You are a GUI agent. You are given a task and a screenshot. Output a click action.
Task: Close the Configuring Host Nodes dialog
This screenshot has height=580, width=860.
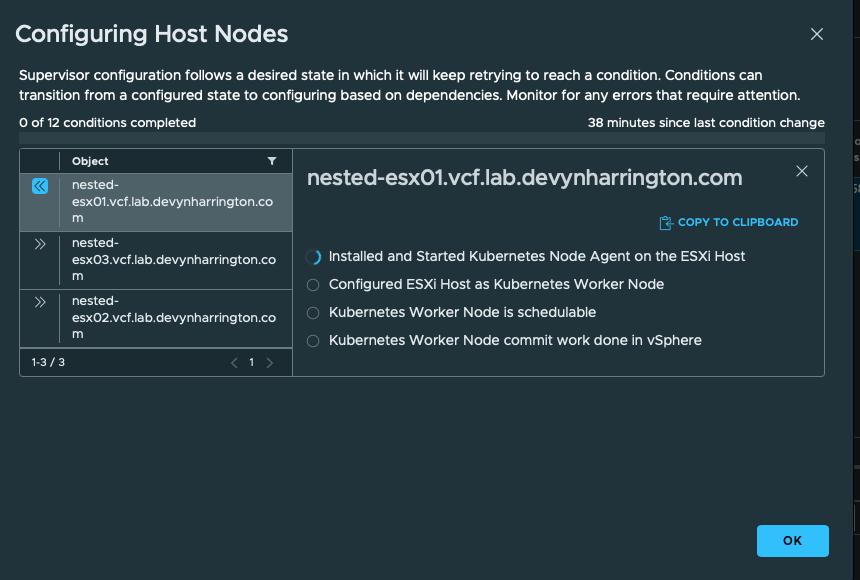point(817,34)
